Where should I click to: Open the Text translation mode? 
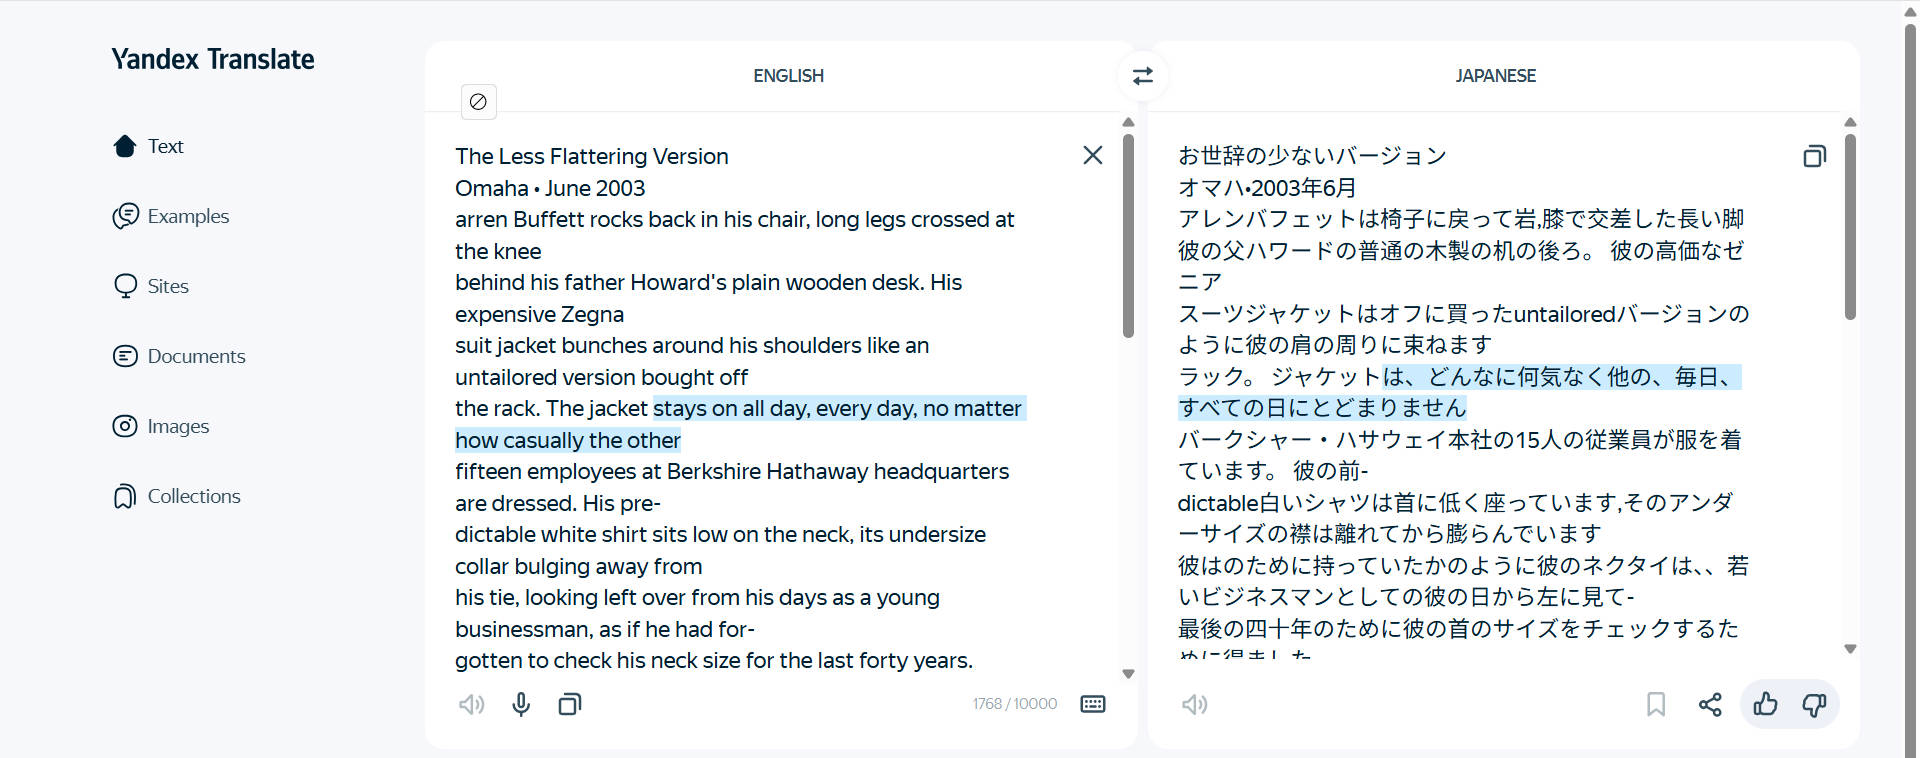pos(148,146)
